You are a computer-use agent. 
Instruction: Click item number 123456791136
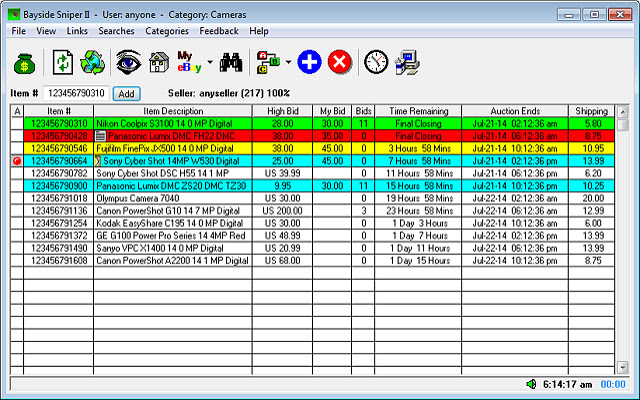(x=59, y=211)
